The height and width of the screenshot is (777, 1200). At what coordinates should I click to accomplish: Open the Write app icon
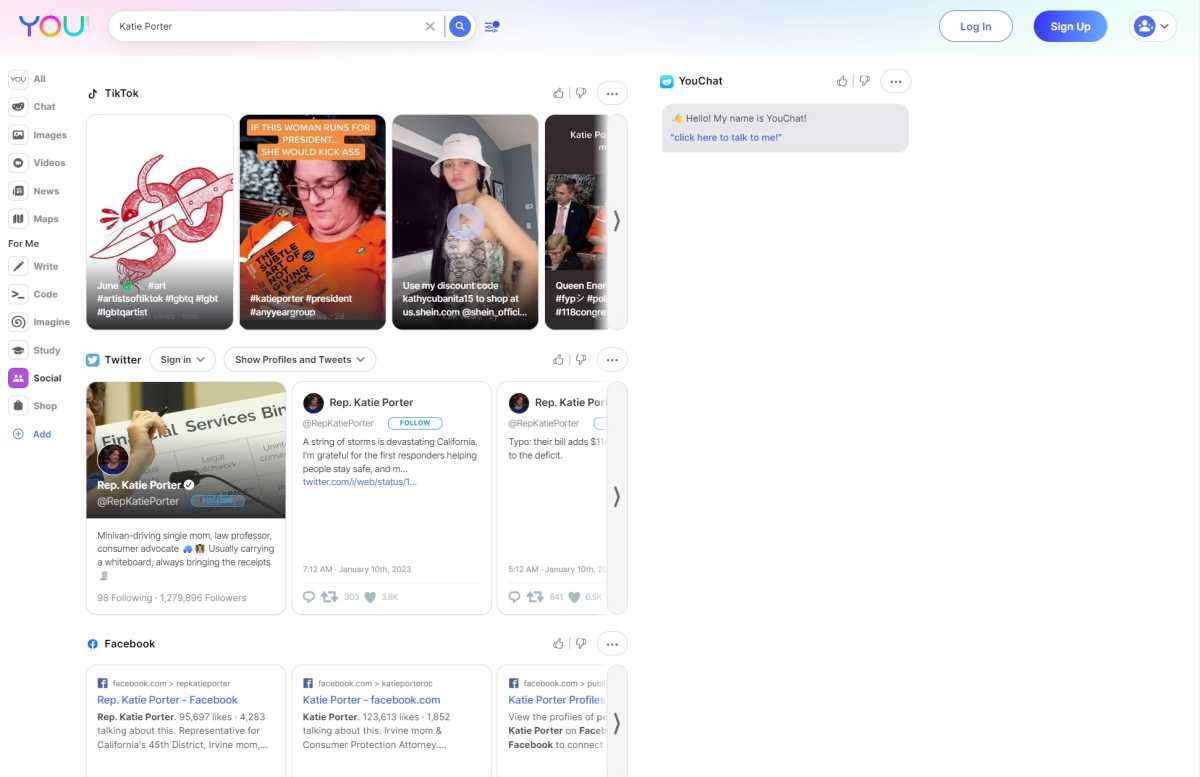(x=18, y=267)
